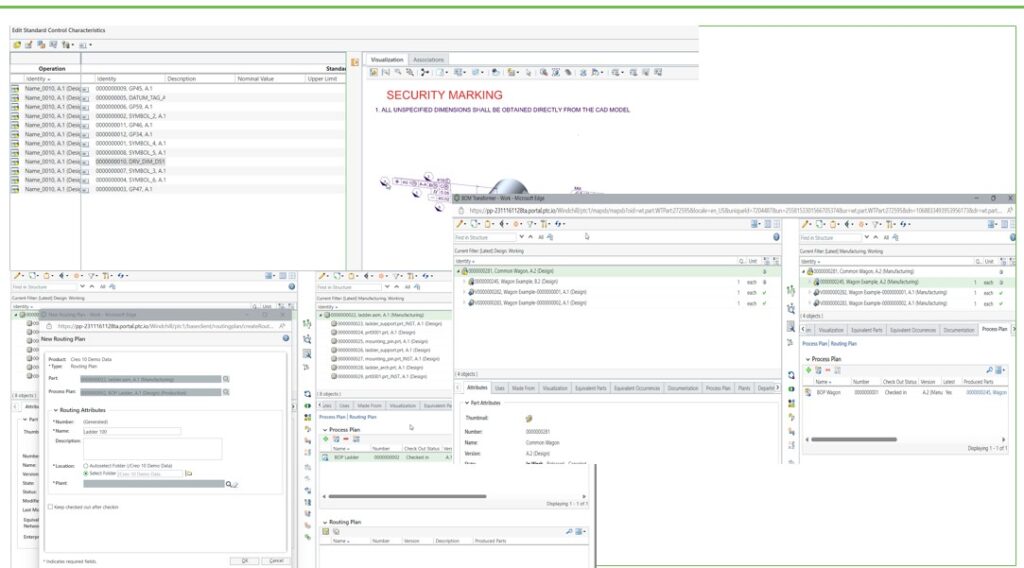Click the Name field containing Ladder 100
1024x568 pixels.
click(130, 432)
